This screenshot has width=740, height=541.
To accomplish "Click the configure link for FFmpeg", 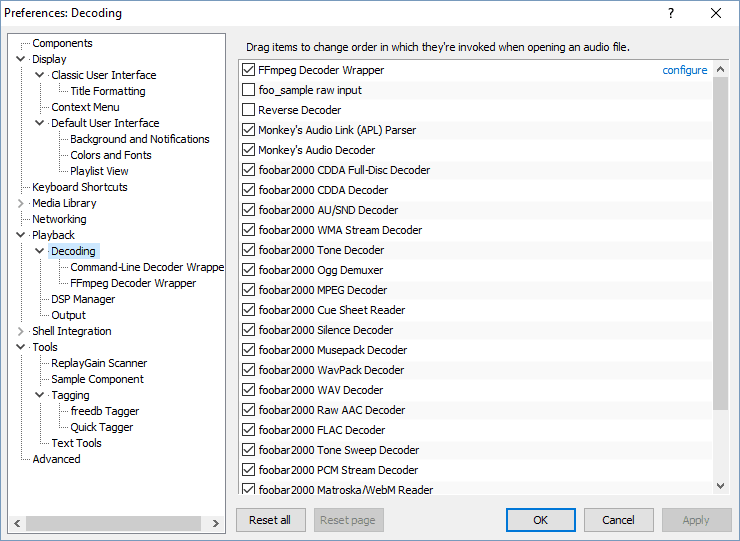I will [684, 71].
